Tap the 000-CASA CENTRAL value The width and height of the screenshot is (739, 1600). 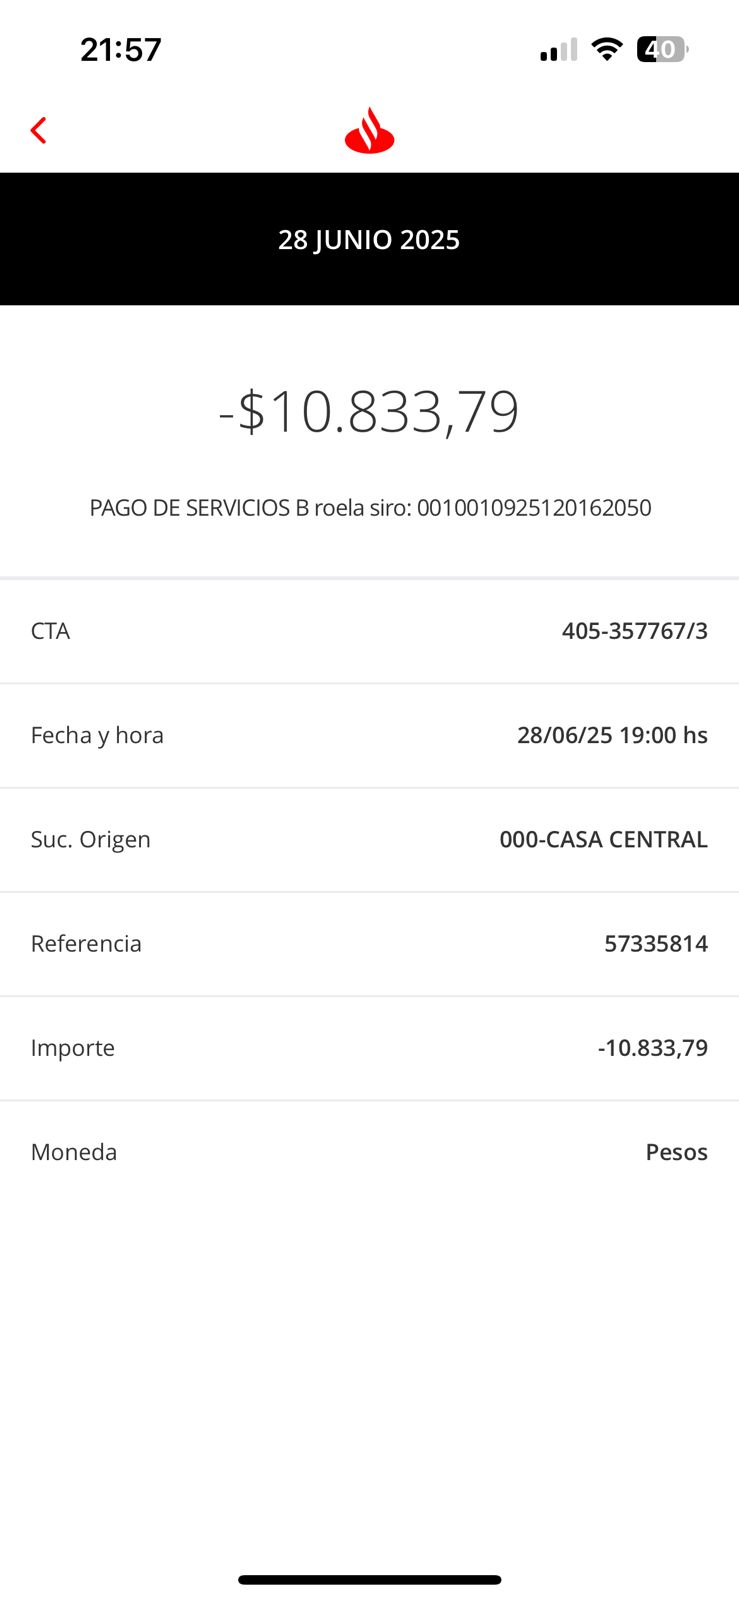tap(603, 839)
